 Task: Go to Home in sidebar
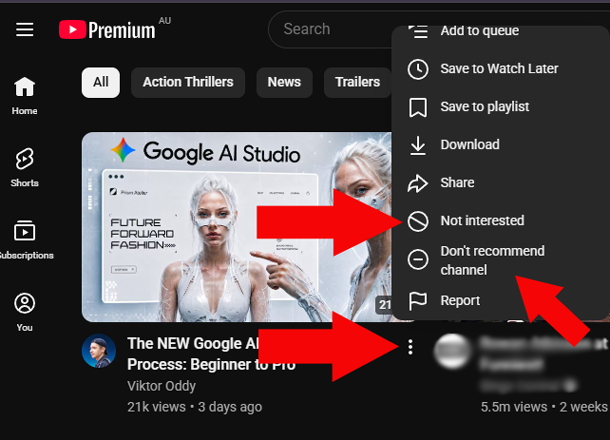tap(25, 96)
